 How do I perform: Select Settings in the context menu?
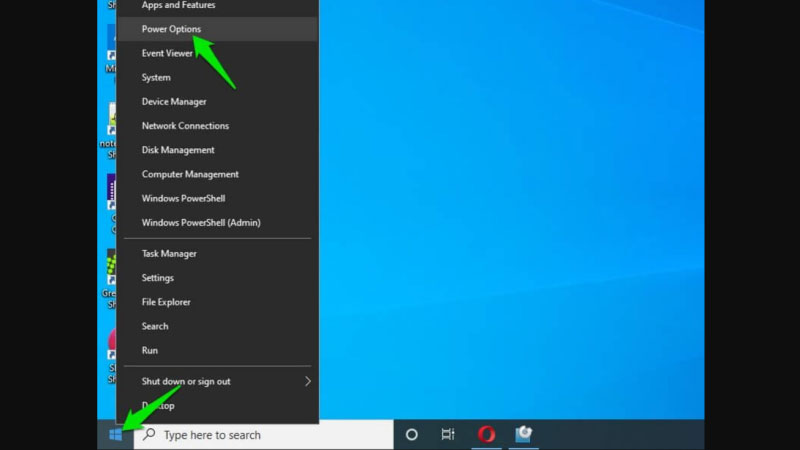tap(158, 278)
